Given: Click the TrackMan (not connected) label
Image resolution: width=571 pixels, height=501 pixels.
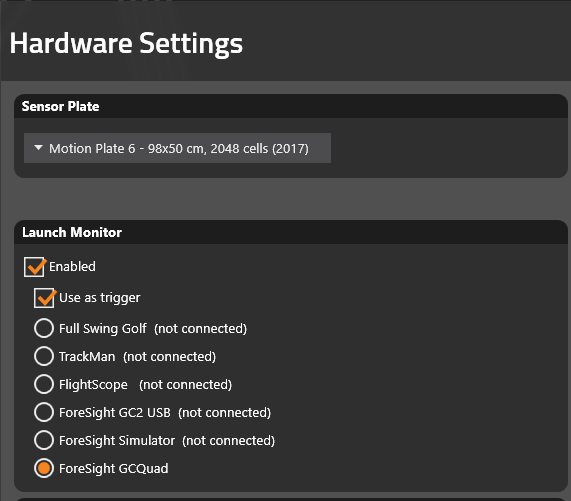Looking at the screenshot, I should click(137, 356).
